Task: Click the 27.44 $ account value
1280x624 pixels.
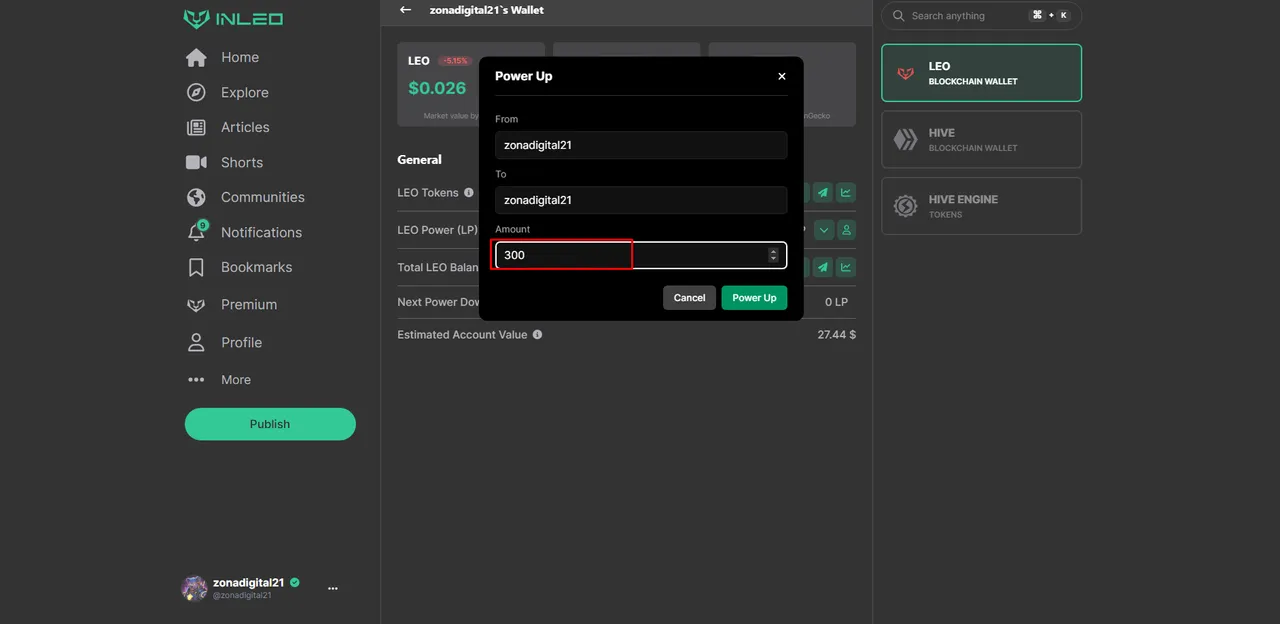Action: tap(836, 335)
